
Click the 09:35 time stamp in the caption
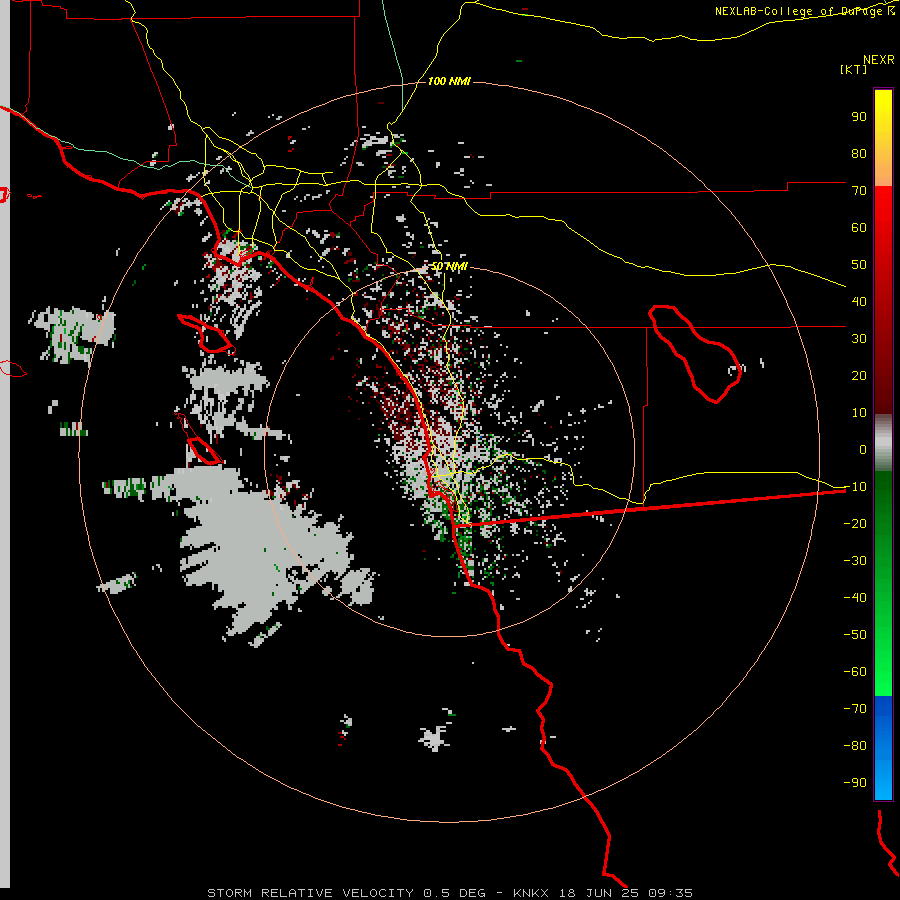tap(670, 893)
